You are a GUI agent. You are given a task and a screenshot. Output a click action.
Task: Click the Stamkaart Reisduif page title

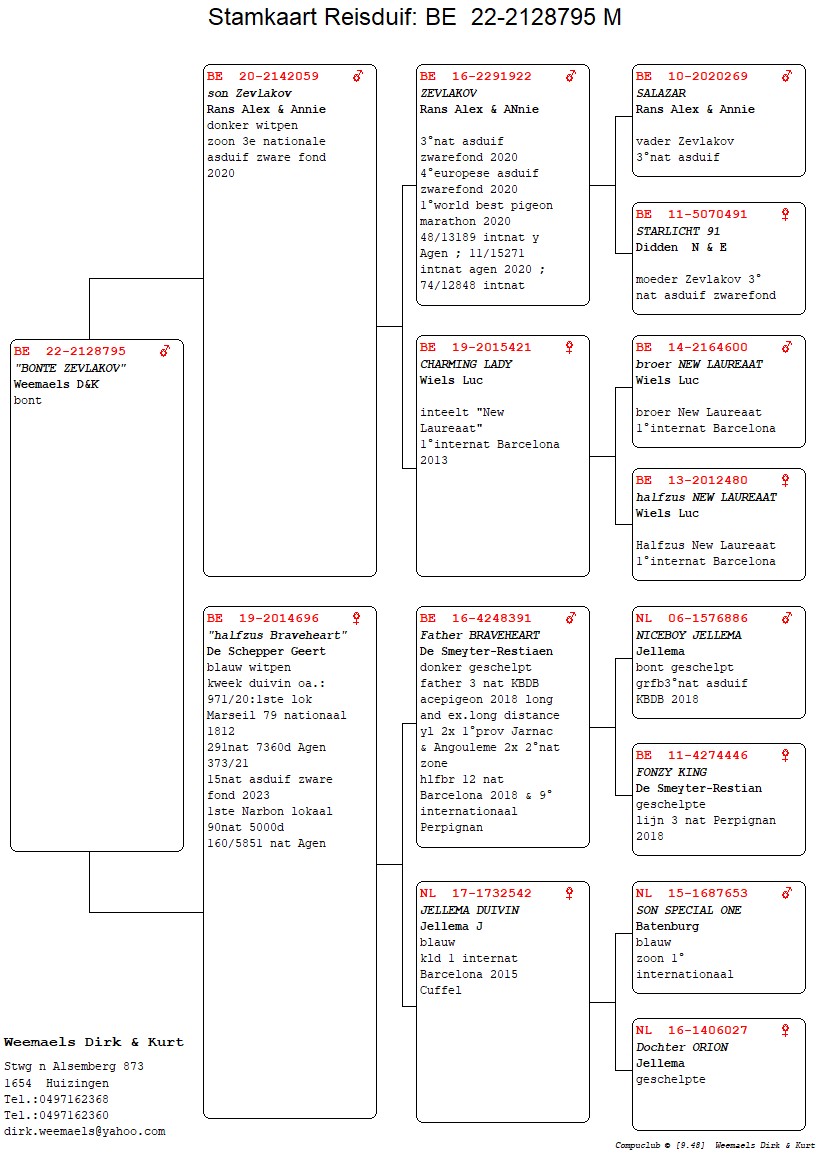414,18
